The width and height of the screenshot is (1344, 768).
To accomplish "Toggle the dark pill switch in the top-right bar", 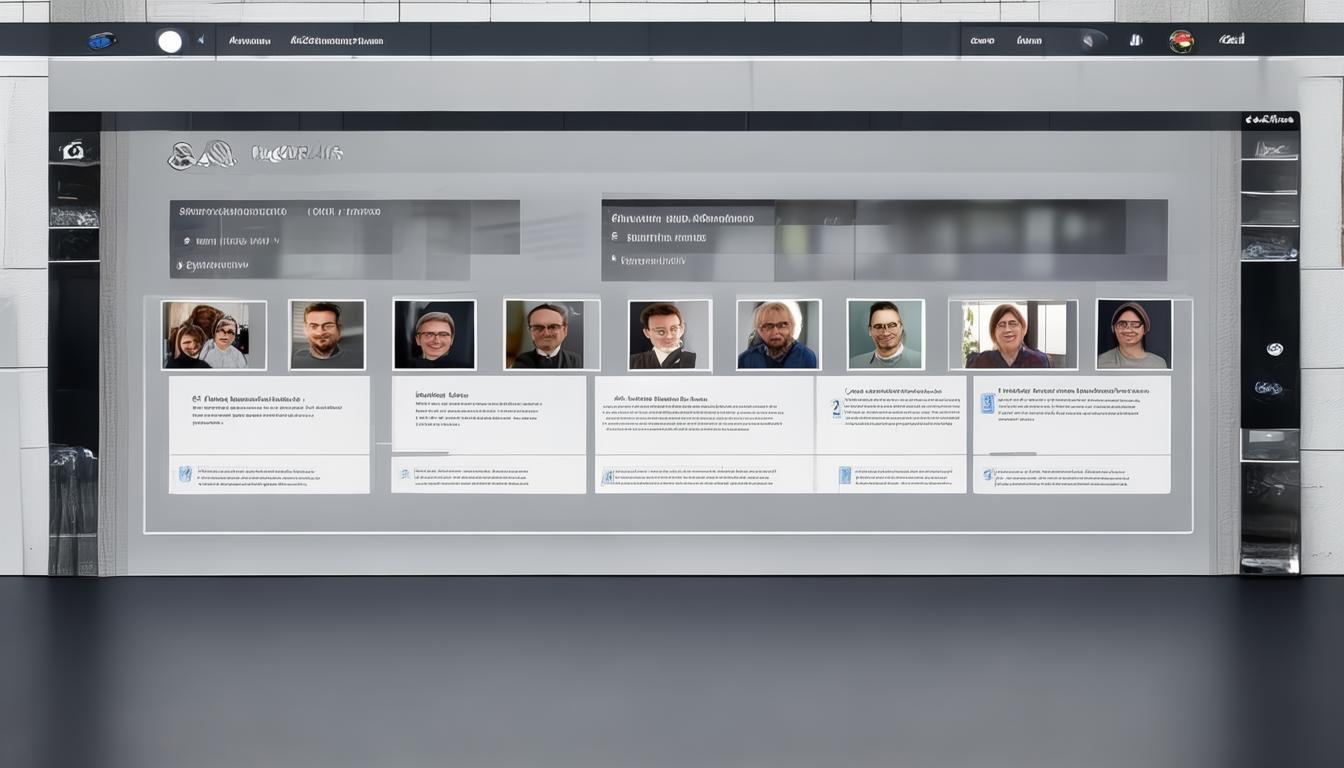I will (x=1091, y=41).
